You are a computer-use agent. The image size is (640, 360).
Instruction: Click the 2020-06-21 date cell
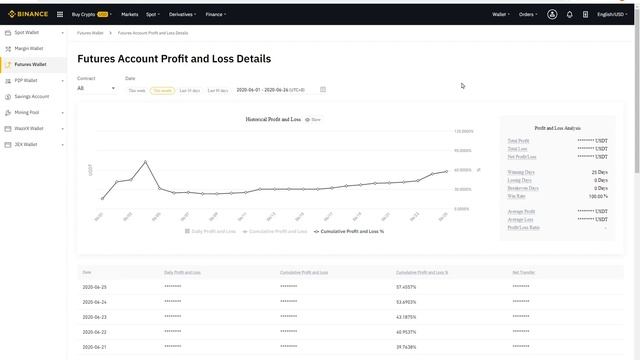[x=94, y=347]
